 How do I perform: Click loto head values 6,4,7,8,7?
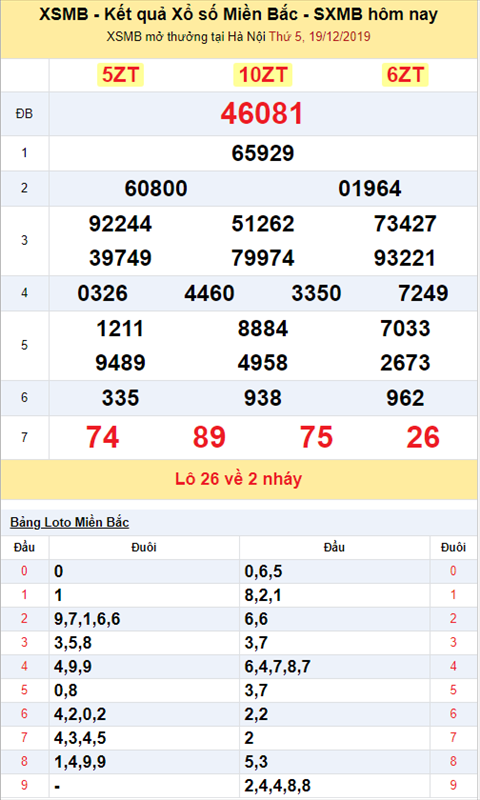point(277,667)
